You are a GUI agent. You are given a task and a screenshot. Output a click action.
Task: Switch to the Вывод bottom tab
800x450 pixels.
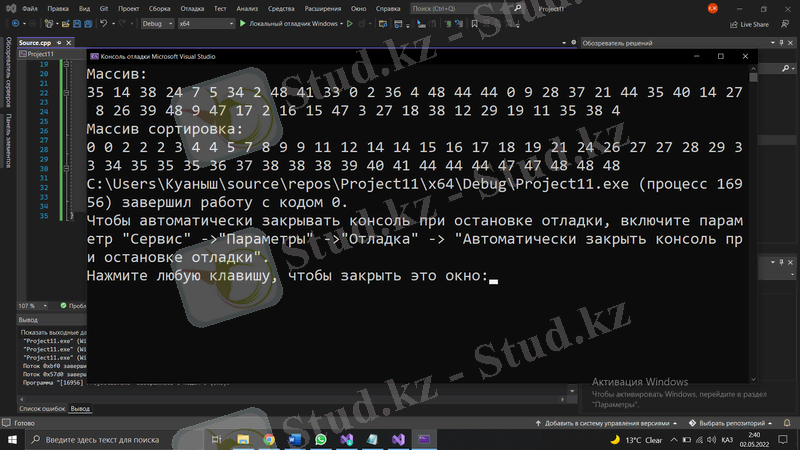point(80,409)
